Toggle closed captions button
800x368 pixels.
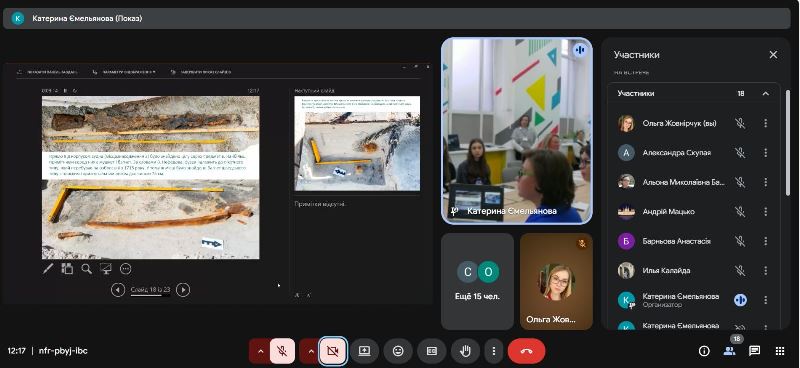click(x=432, y=351)
